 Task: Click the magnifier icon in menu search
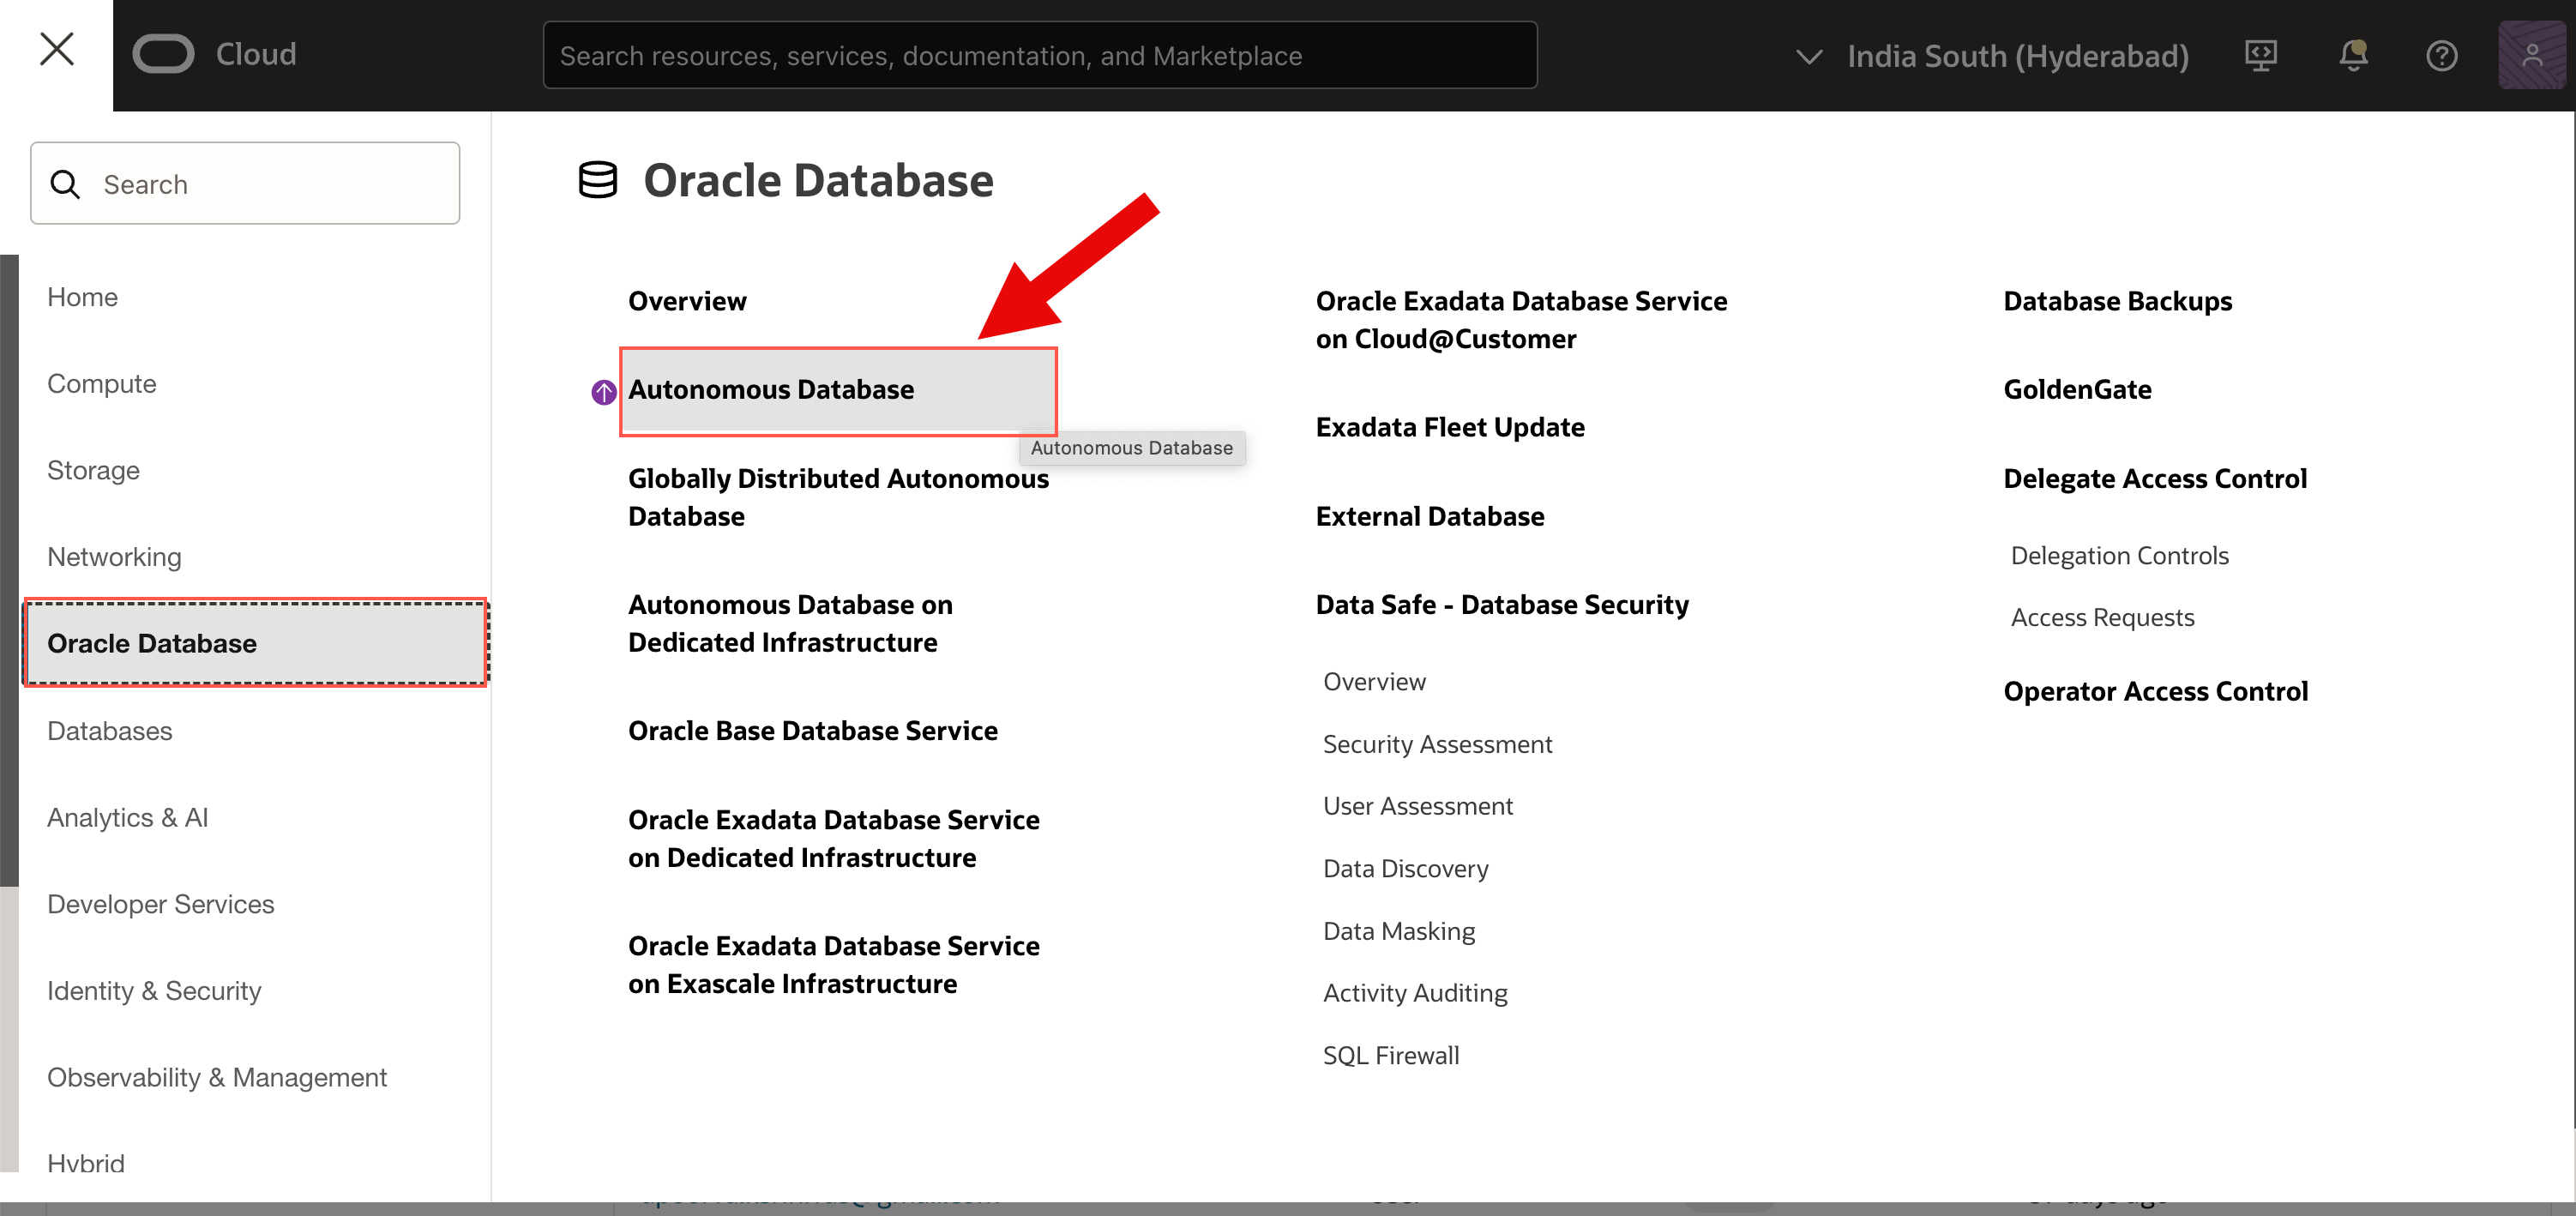pos(66,185)
